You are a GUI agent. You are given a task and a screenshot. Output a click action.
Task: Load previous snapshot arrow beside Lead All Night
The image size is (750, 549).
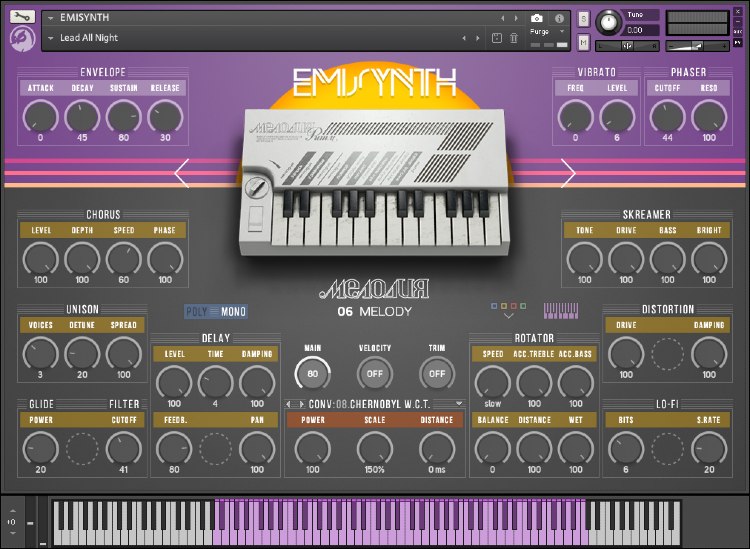[x=464, y=38]
